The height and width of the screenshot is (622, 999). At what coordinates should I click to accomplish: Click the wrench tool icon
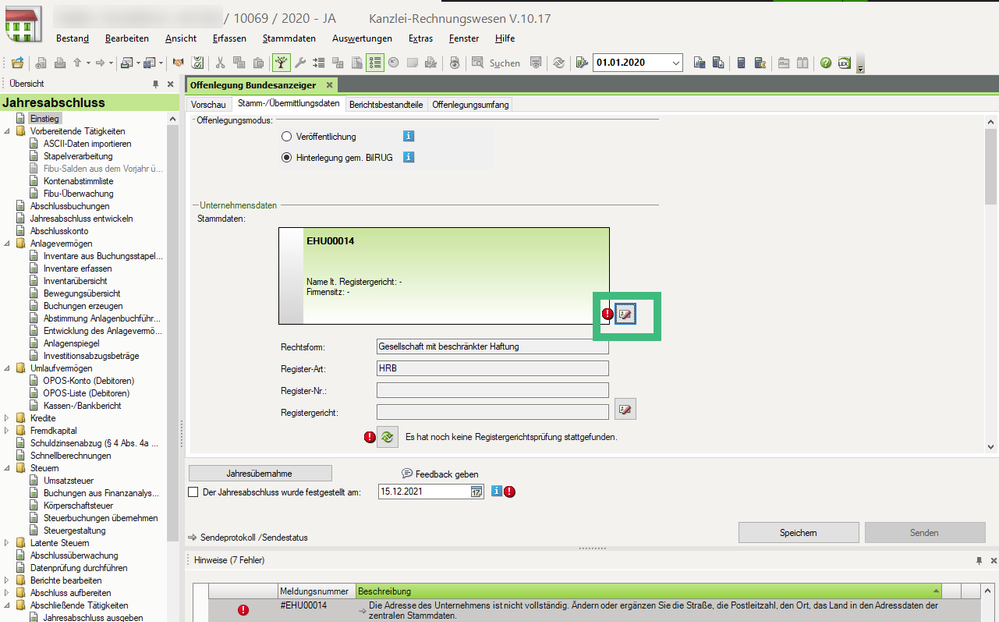[299, 62]
